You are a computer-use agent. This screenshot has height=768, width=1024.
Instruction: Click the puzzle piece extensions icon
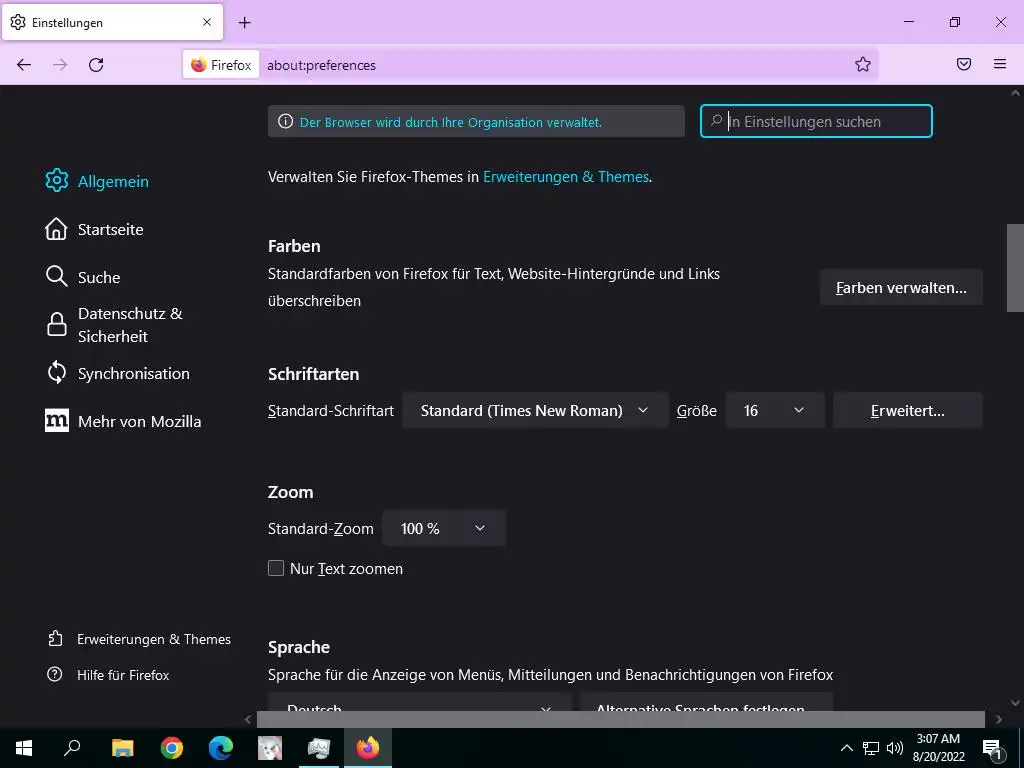tap(56, 638)
